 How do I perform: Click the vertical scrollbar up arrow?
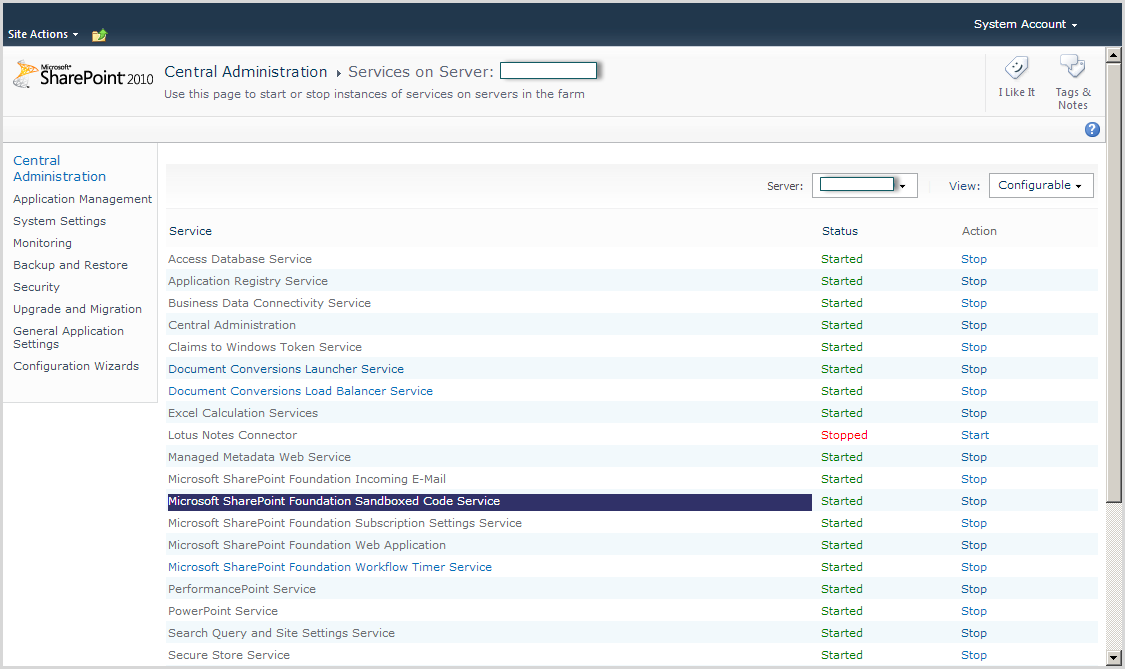point(1114,55)
